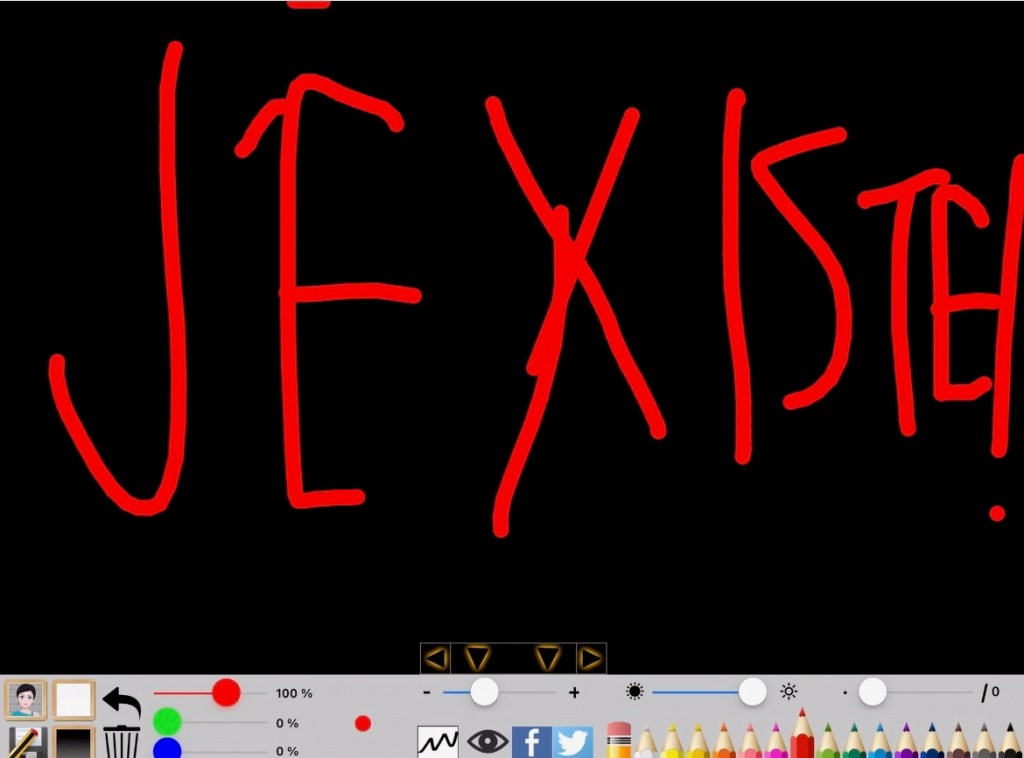Click the right-center down triangle arrow
The width and height of the screenshot is (1024, 758).
pos(547,658)
